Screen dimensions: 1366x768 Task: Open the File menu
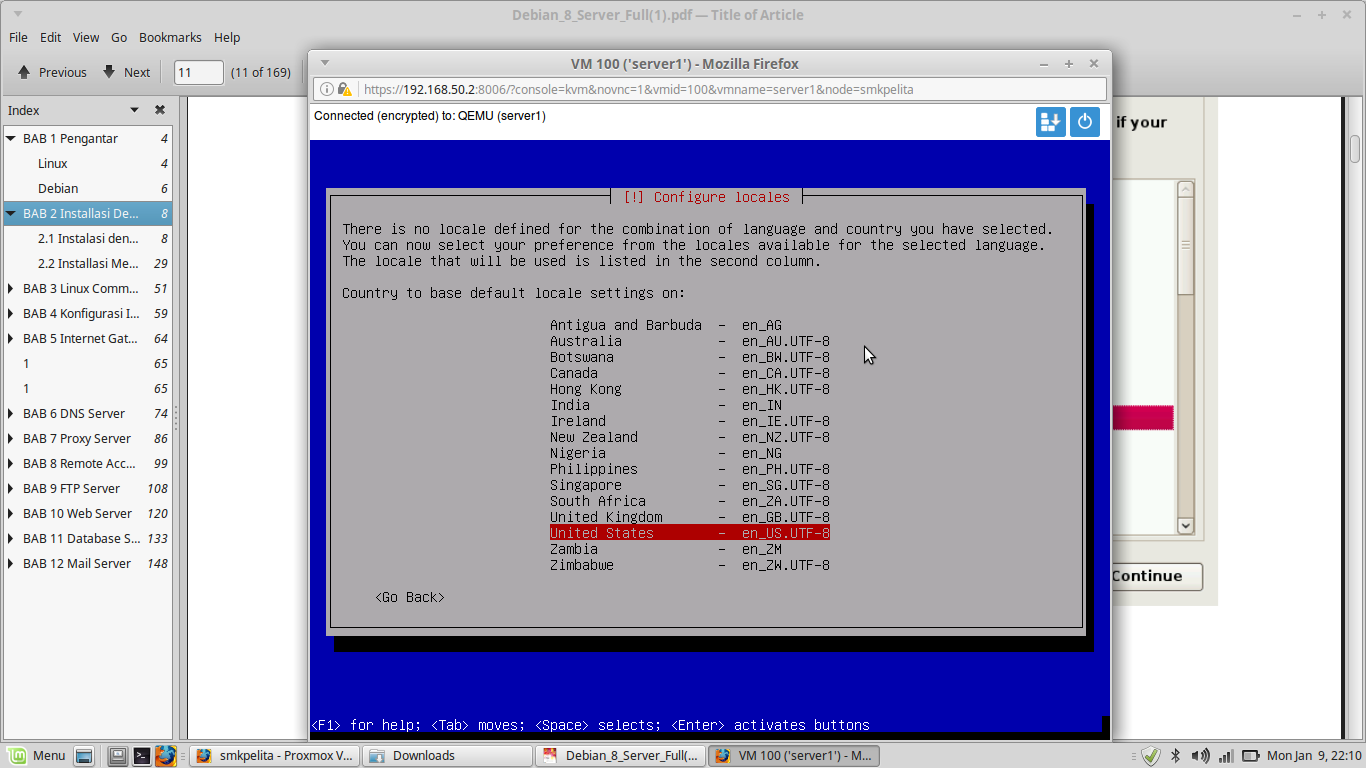(18, 37)
